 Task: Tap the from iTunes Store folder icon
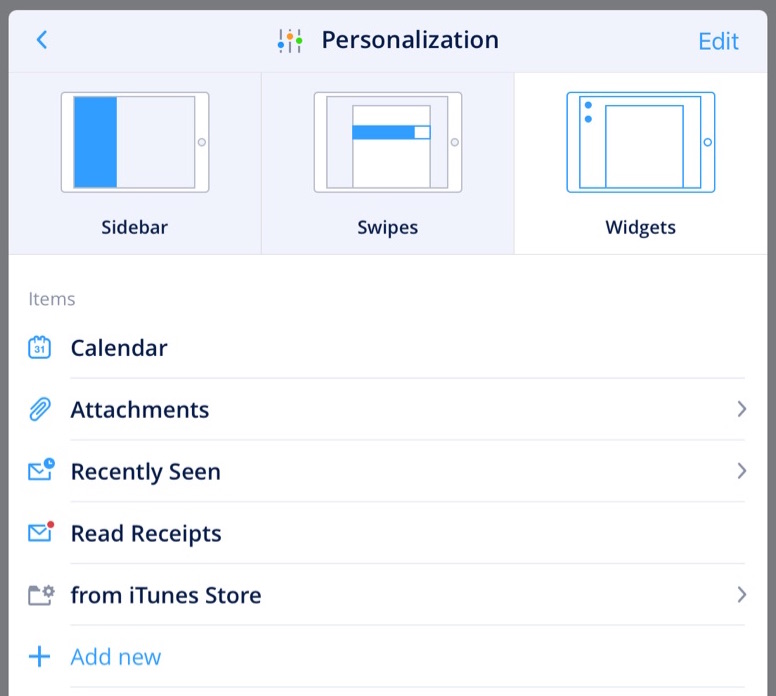tap(40, 595)
